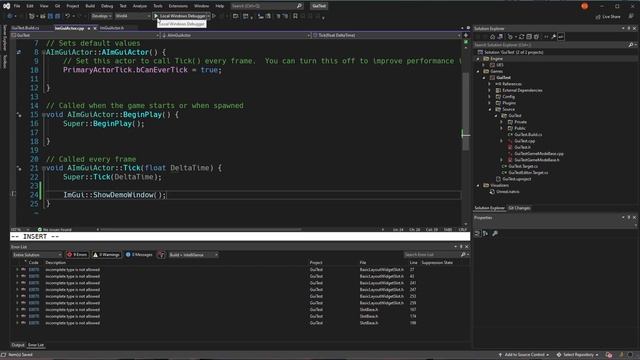Click the Search Solution Explorer input field
Screen dimensions: 640x360
(550, 45)
